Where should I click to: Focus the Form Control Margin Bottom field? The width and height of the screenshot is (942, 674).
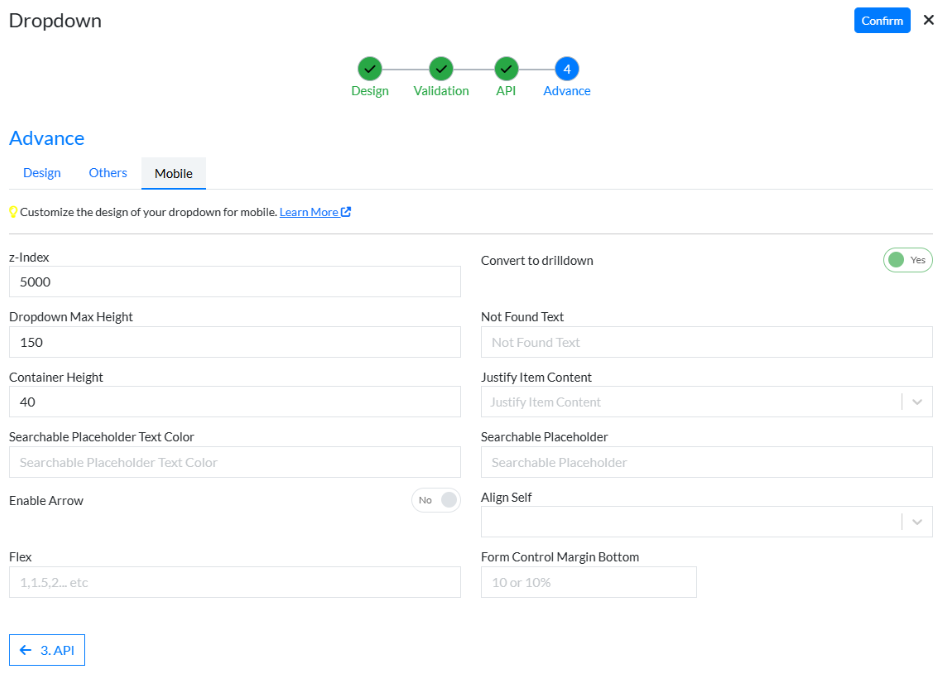pyautogui.click(x=588, y=582)
